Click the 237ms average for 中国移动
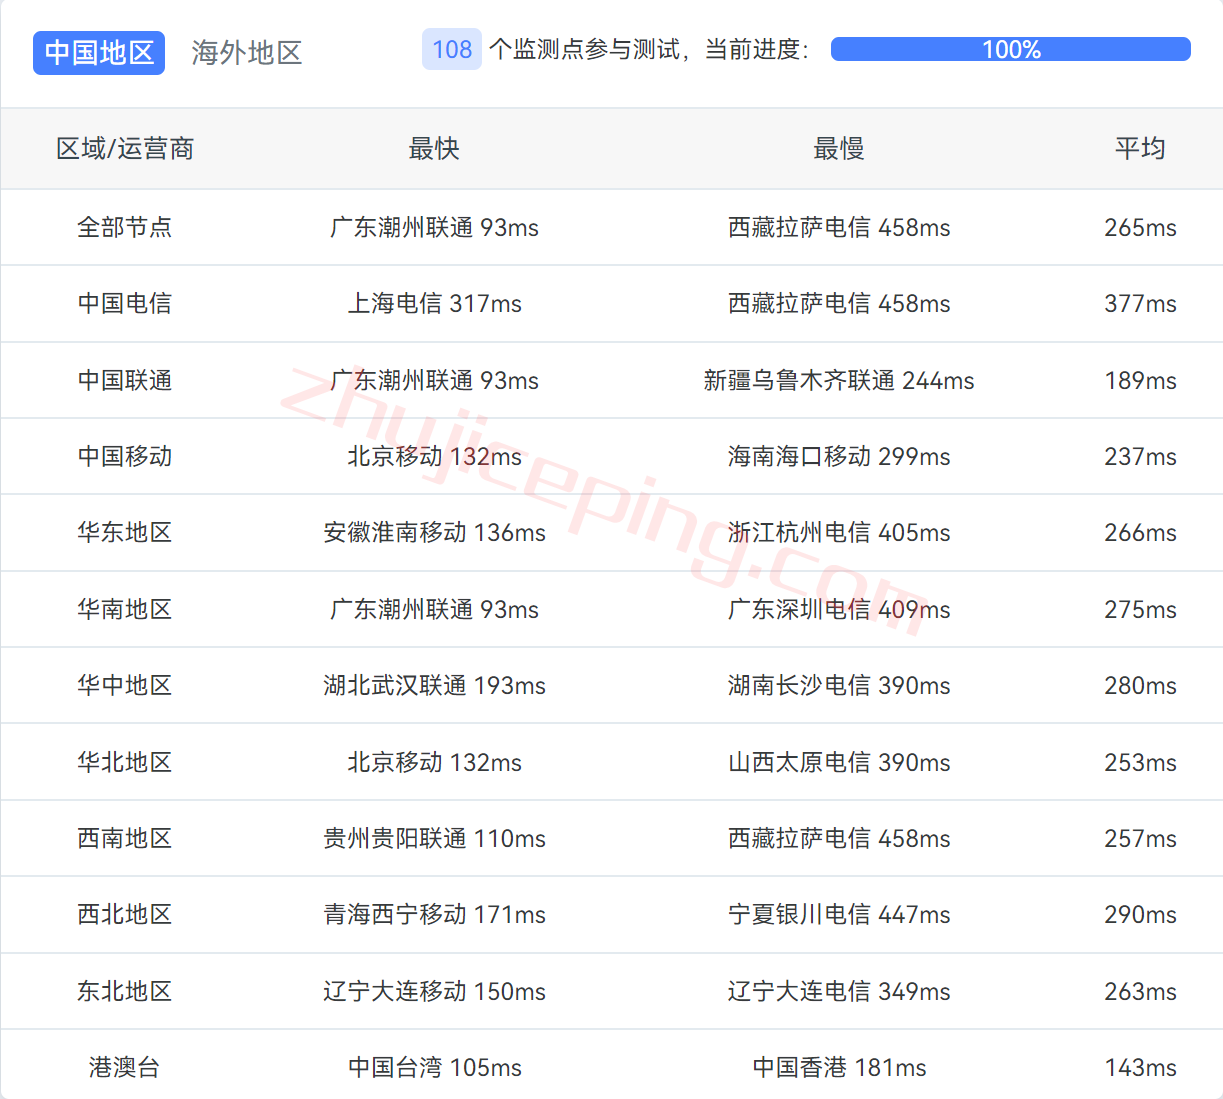Screen dimensions: 1223x1099 pyautogui.click(x=1140, y=456)
